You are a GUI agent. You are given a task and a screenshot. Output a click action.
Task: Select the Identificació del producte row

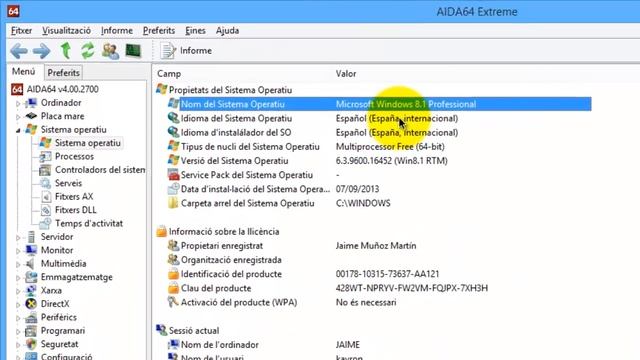coord(380,274)
